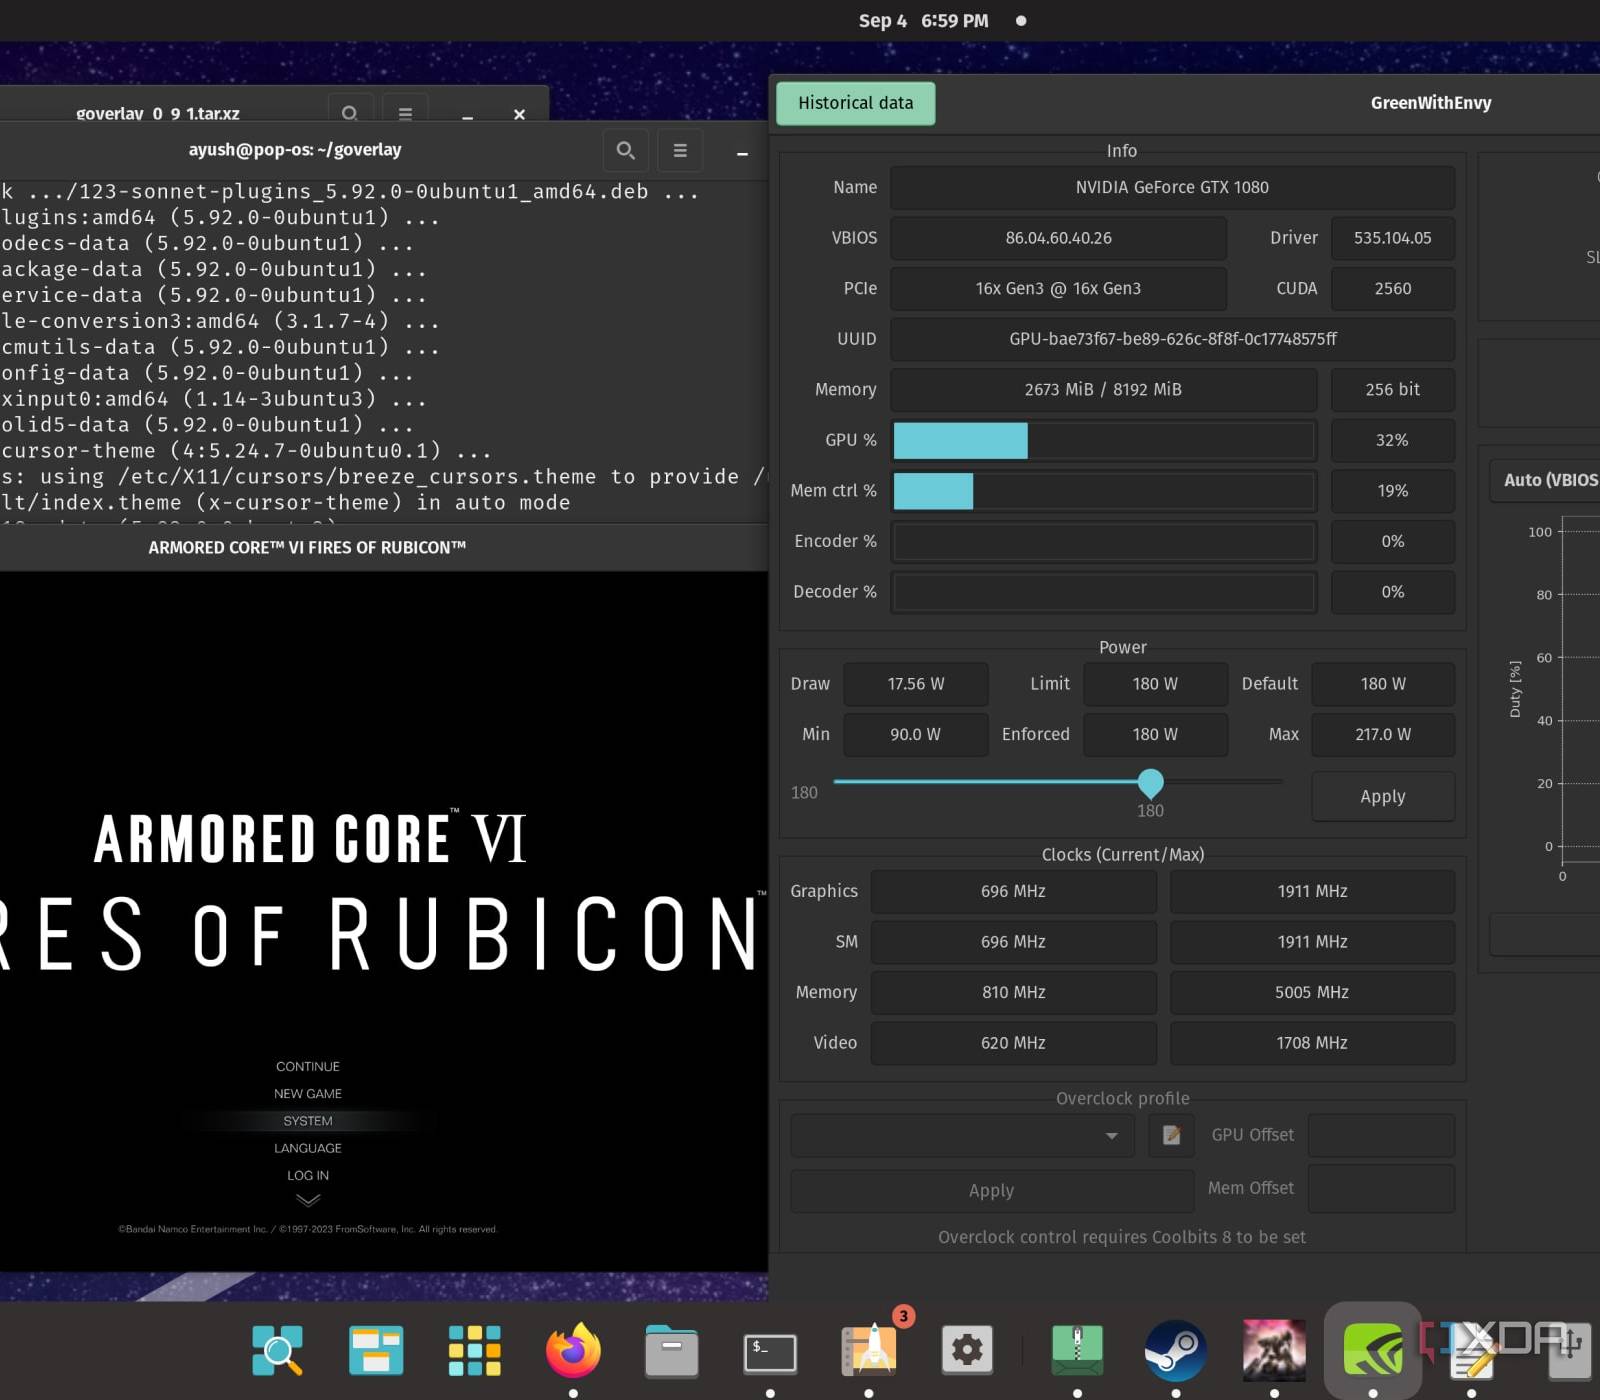Click Apply next to the power limit slider
1600x1400 pixels.
(x=1382, y=797)
